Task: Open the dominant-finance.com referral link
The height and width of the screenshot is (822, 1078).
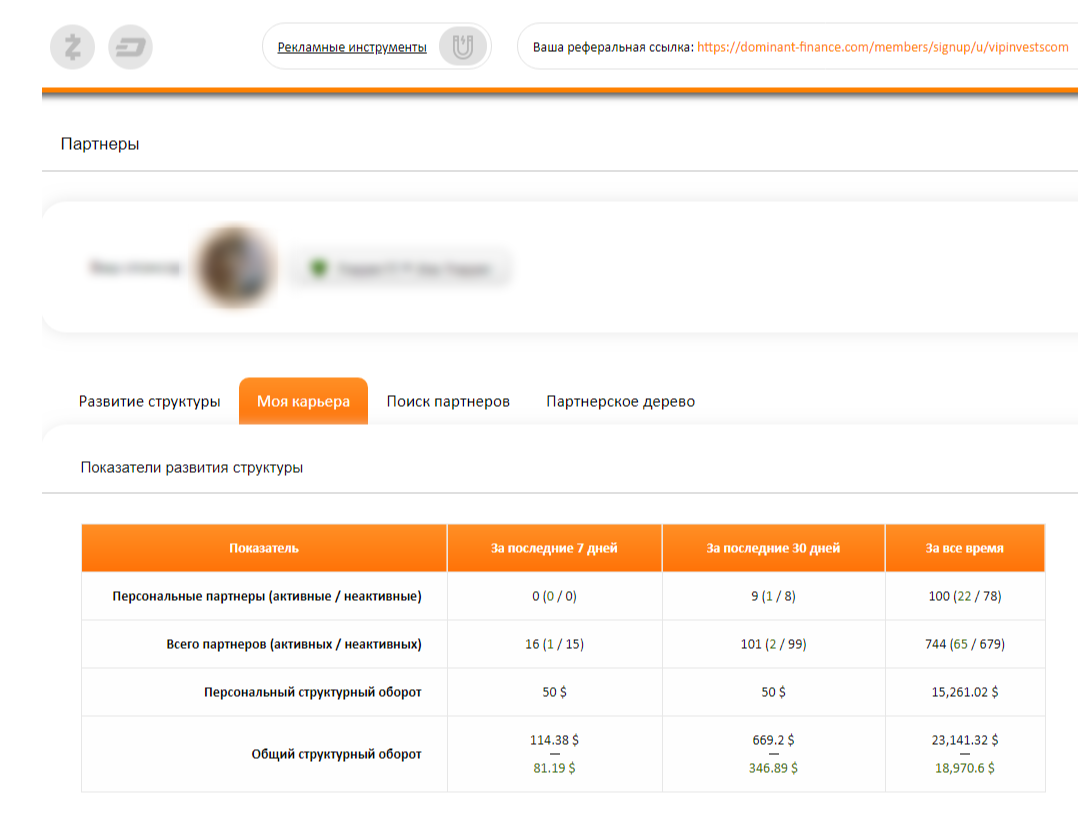Action: [882, 47]
